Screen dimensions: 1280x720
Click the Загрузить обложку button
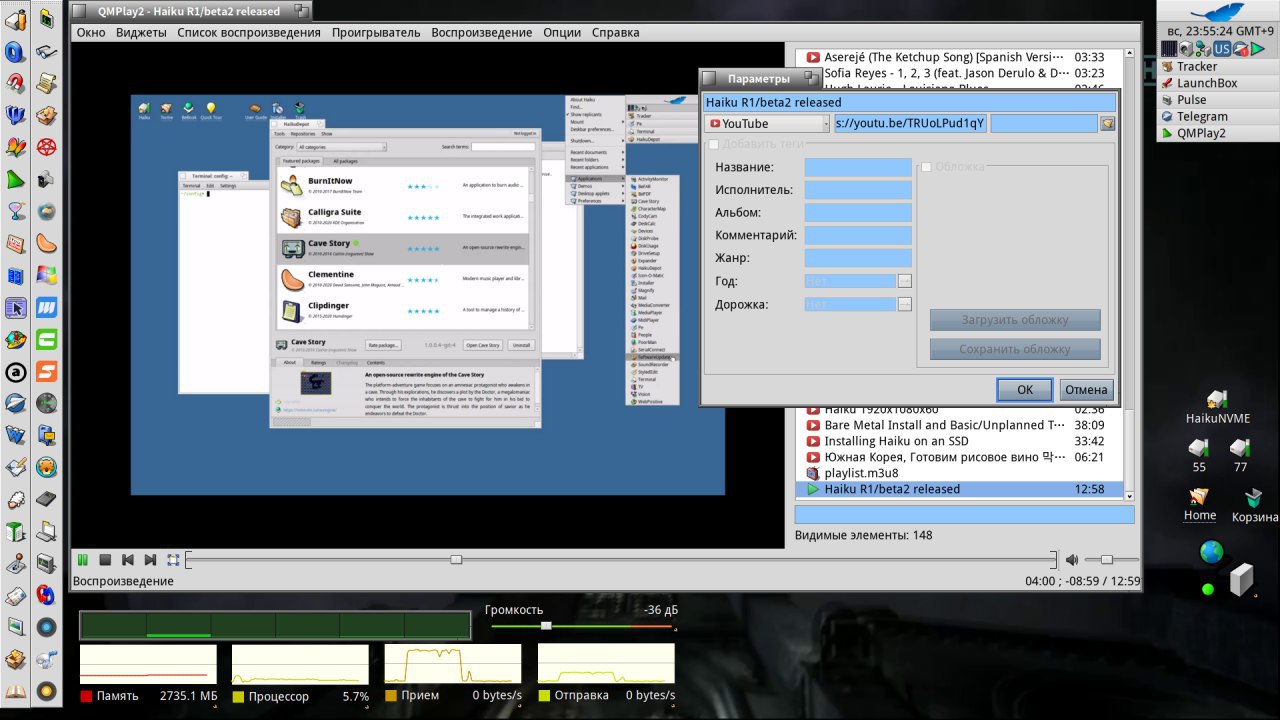[x=1015, y=320]
